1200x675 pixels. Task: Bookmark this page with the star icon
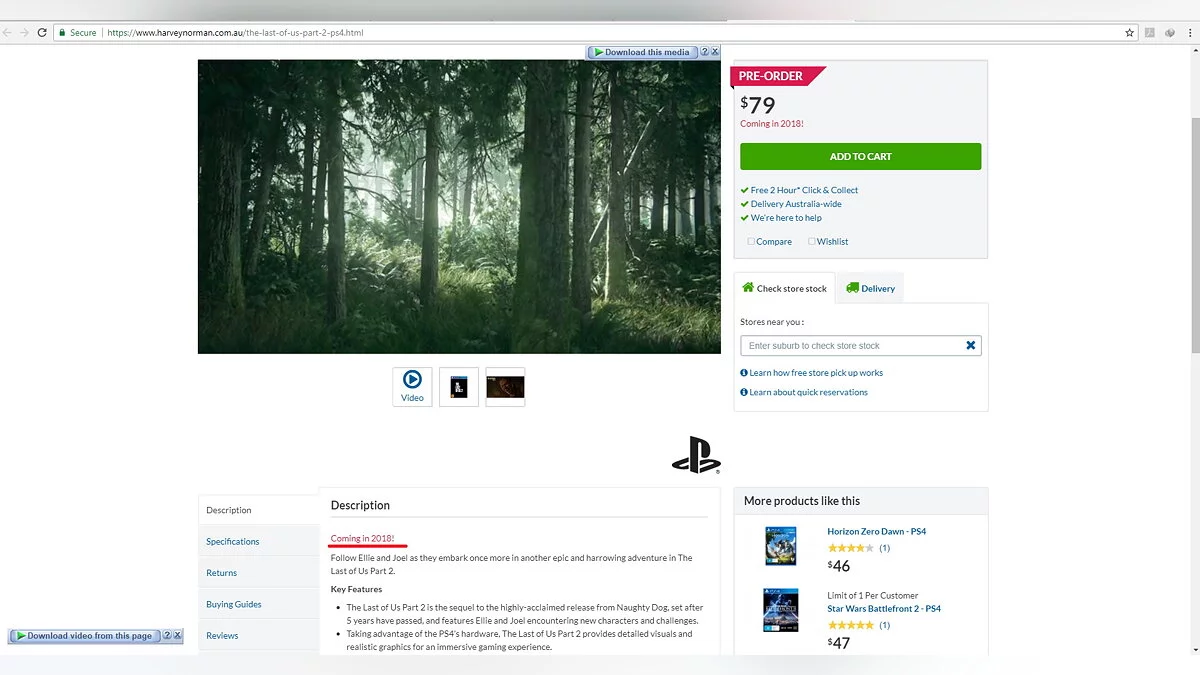coord(1129,33)
